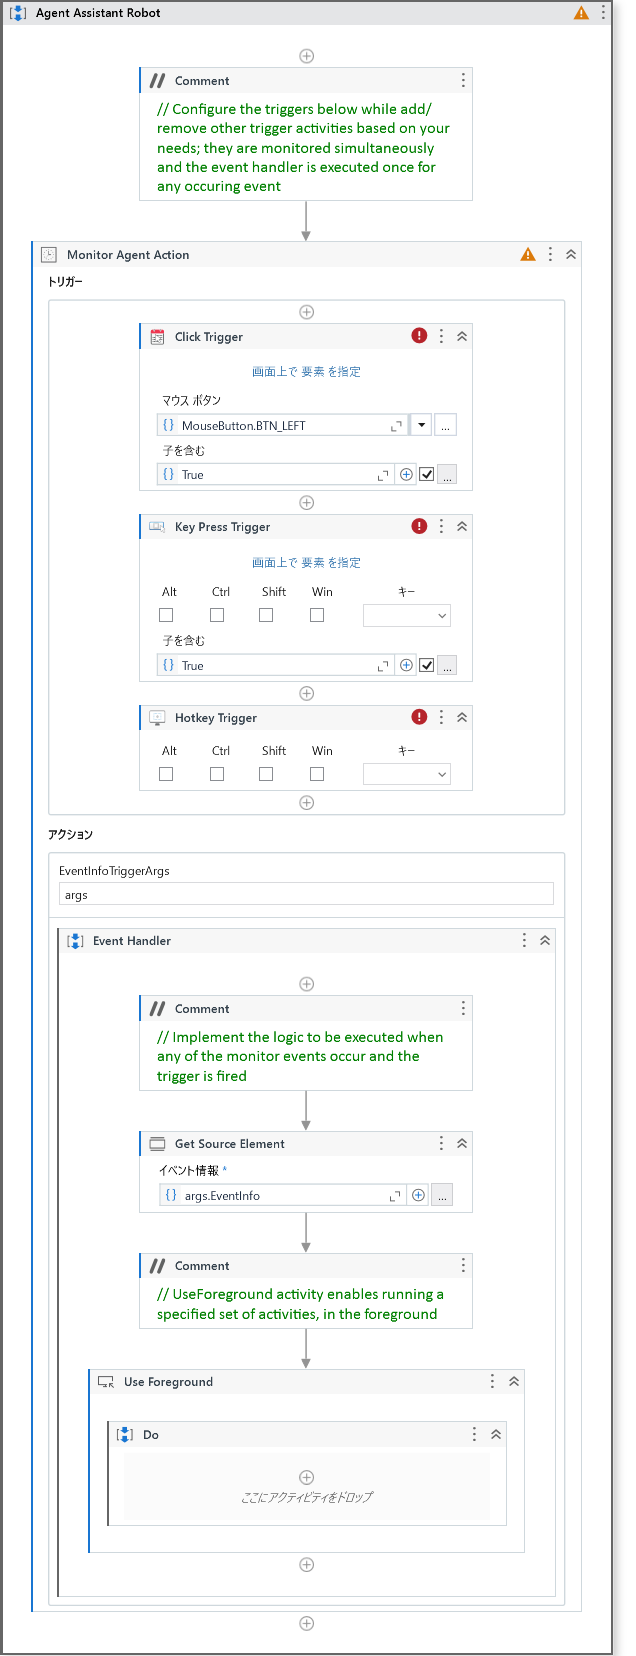Toggle include-children checkbox in Click Trigger

click(x=427, y=475)
